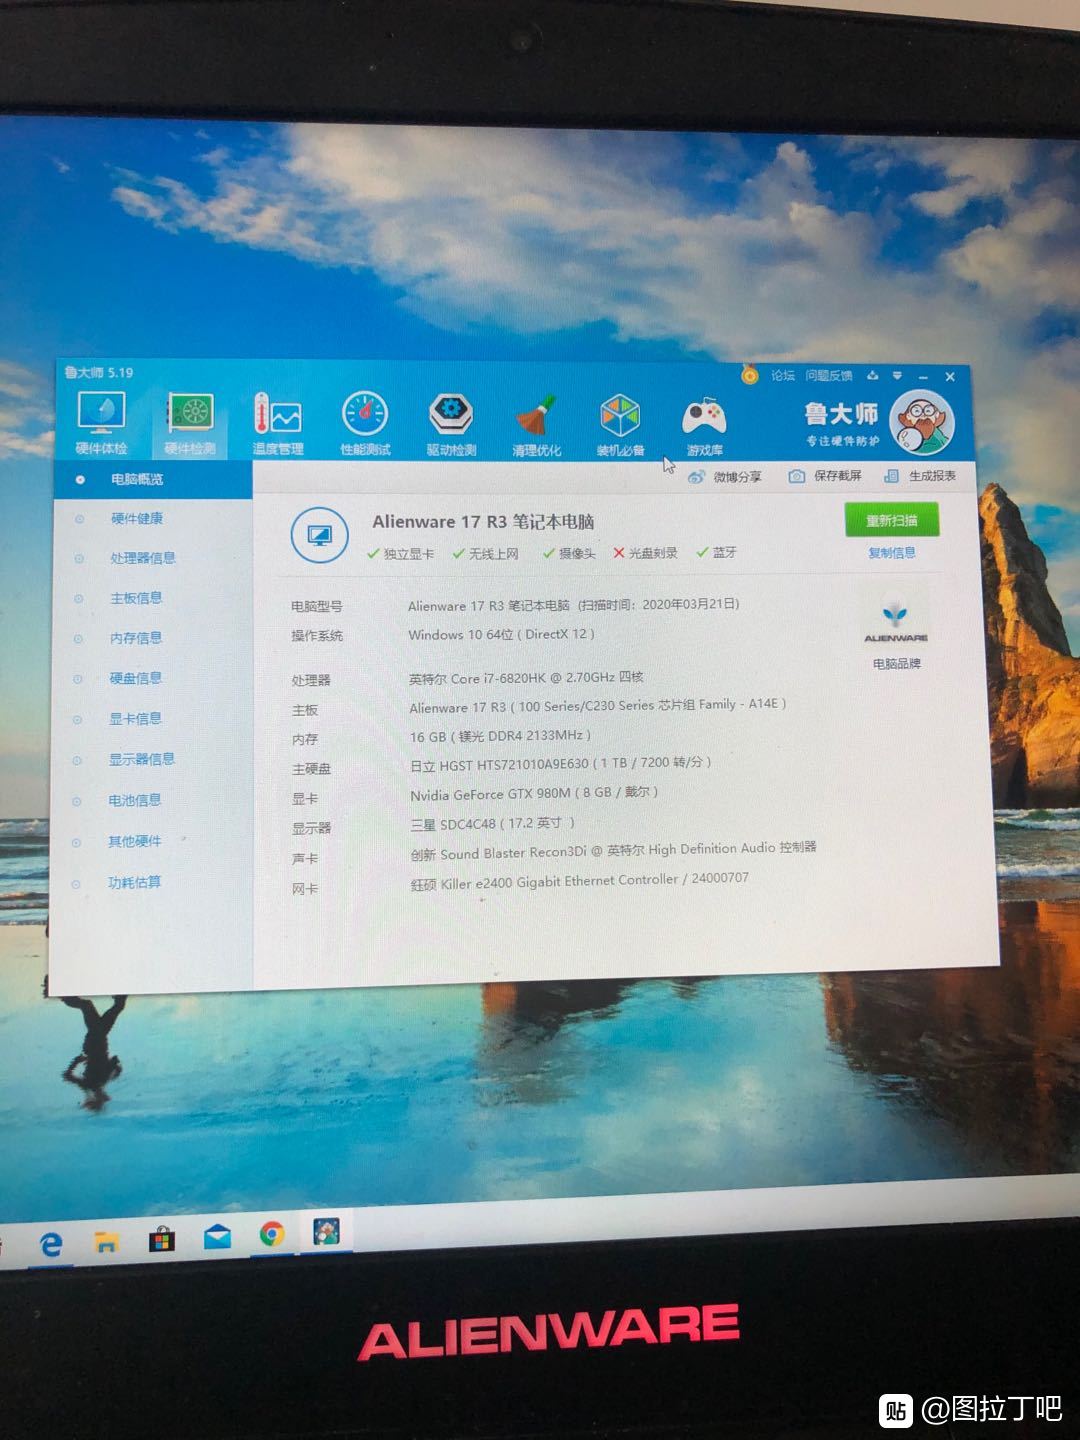Open 温度管理 temperature management
Screen dimensions: 1080x1440
(278, 424)
